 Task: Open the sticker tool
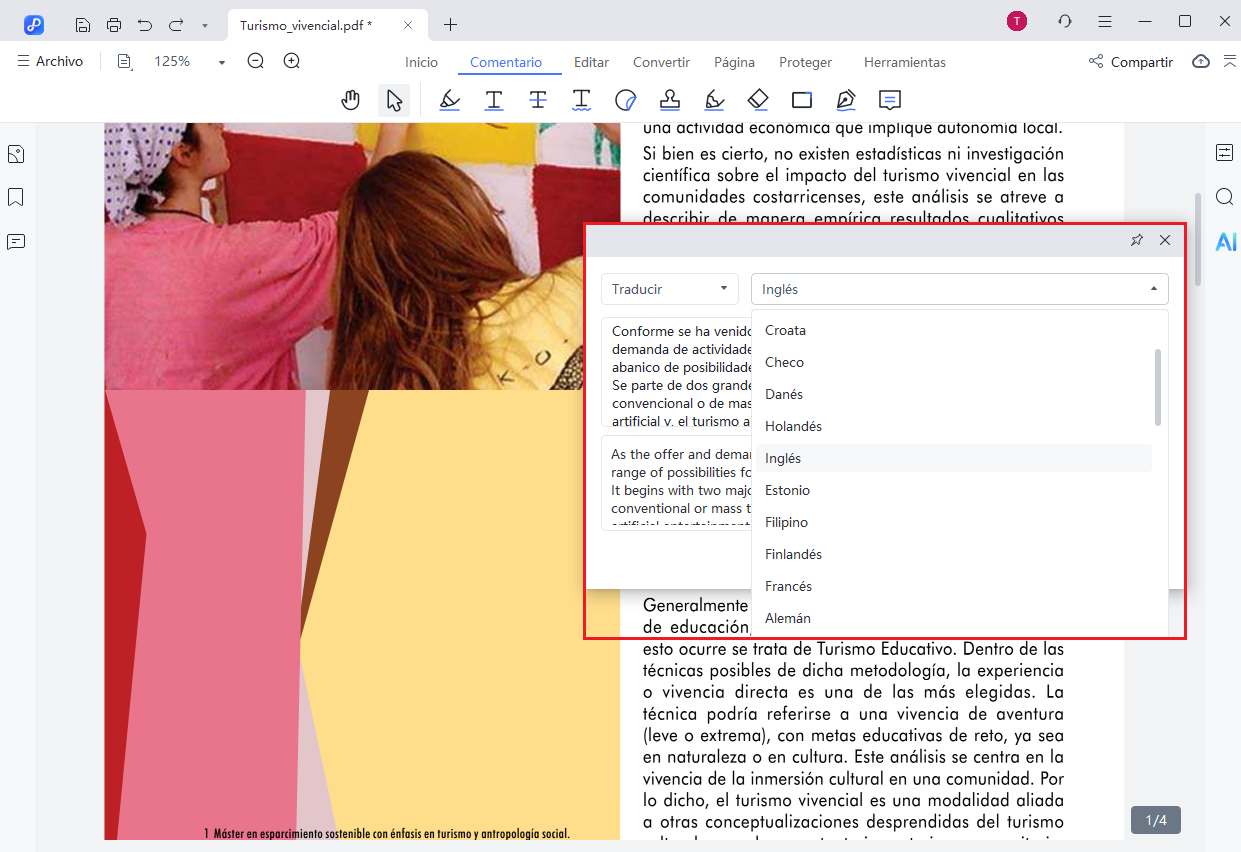(x=626, y=100)
